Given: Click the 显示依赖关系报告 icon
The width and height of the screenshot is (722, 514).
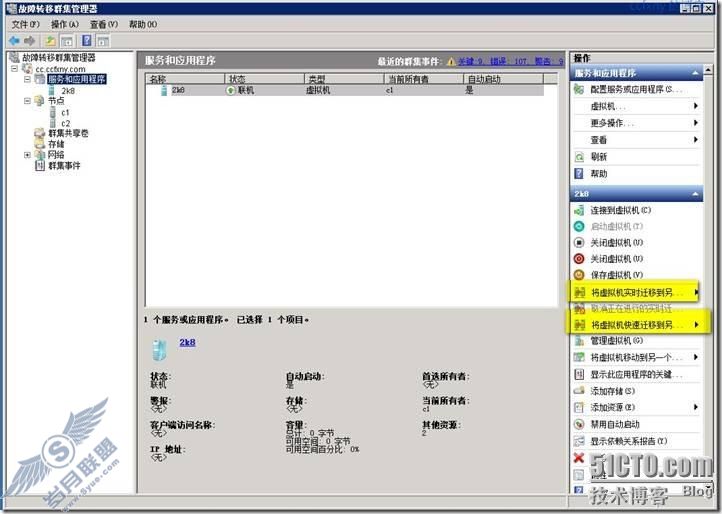Looking at the screenshot, I should pos(579,441).
